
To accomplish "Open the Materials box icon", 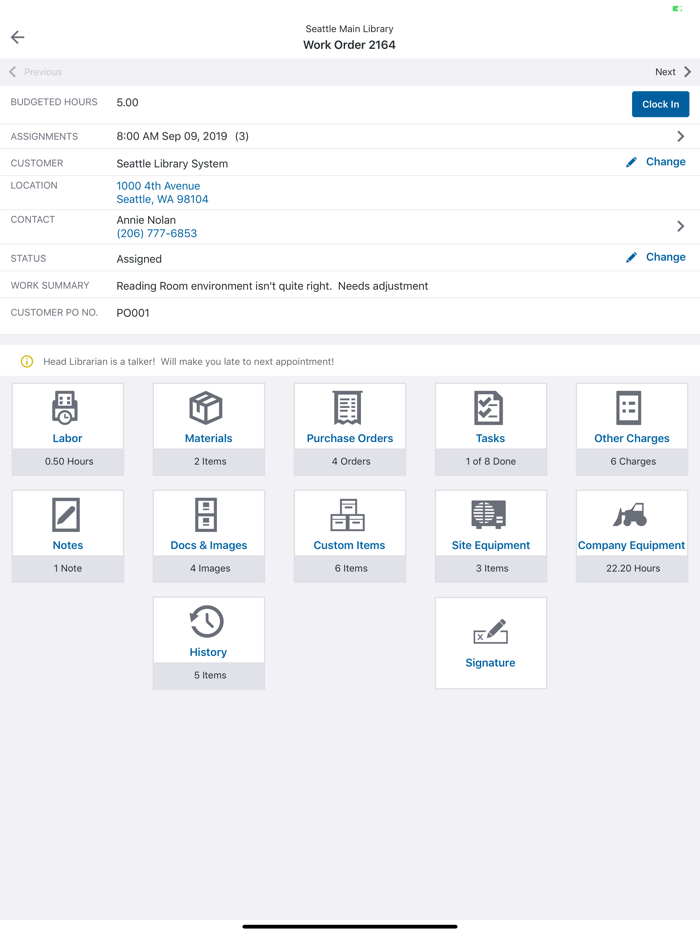I will coord(206,407).
